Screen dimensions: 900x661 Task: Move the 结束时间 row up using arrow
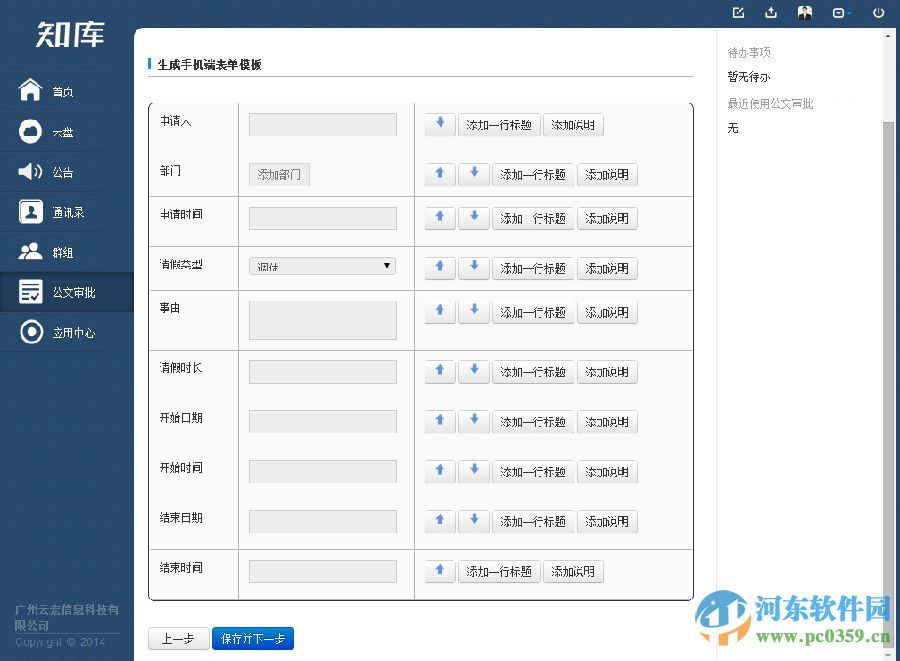coord(439,571)
